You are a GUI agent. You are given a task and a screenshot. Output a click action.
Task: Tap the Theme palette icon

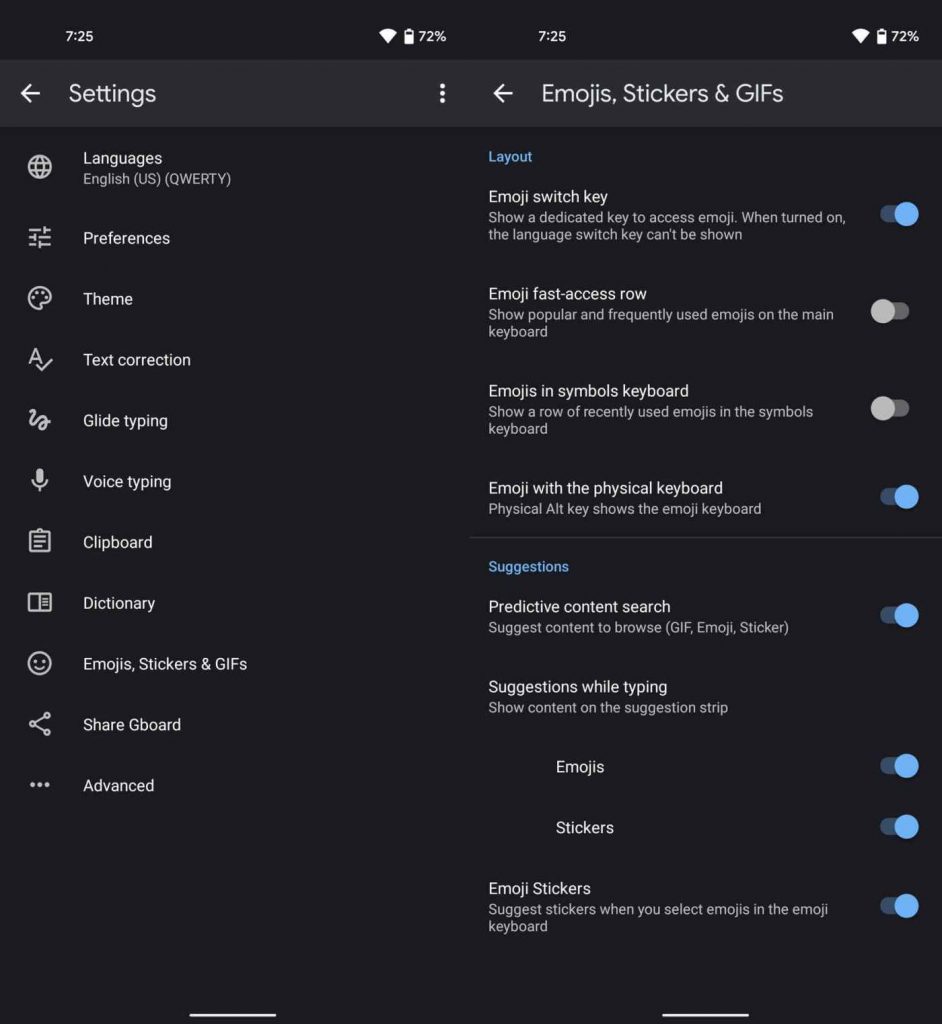[x=40, y=299]
